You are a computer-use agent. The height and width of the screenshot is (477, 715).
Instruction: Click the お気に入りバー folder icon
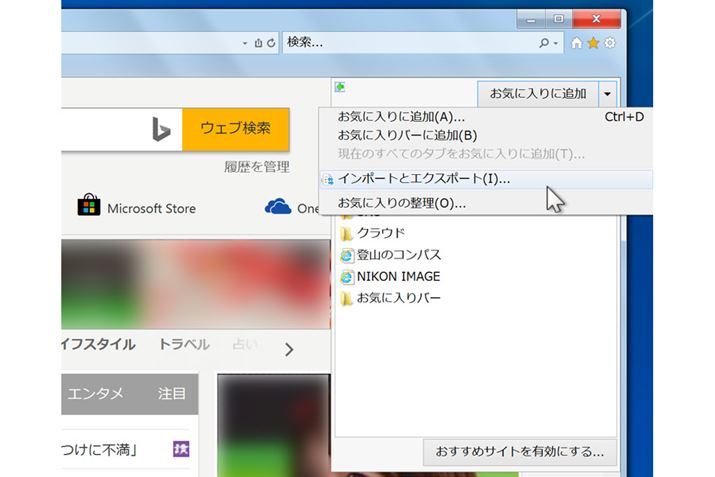346,299
